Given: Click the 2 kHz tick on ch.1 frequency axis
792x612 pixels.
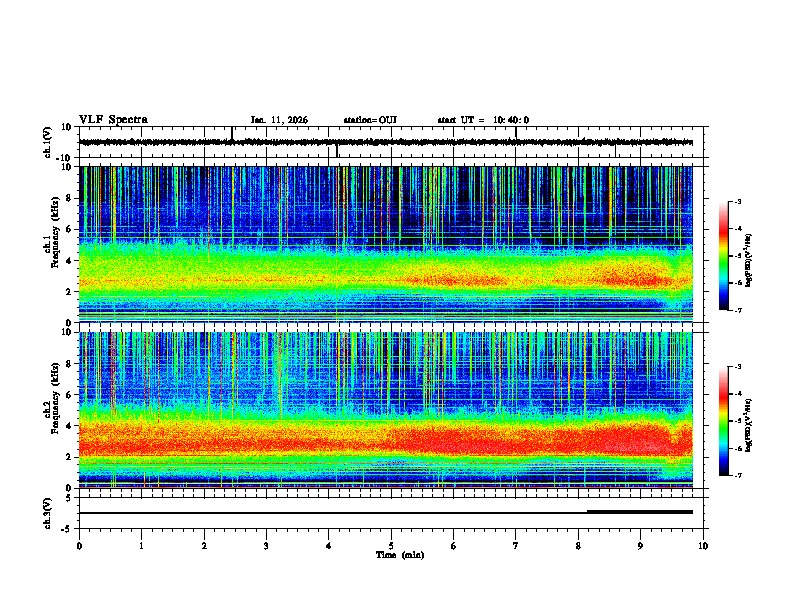Looking at the screenshot, I should [70, 291].
